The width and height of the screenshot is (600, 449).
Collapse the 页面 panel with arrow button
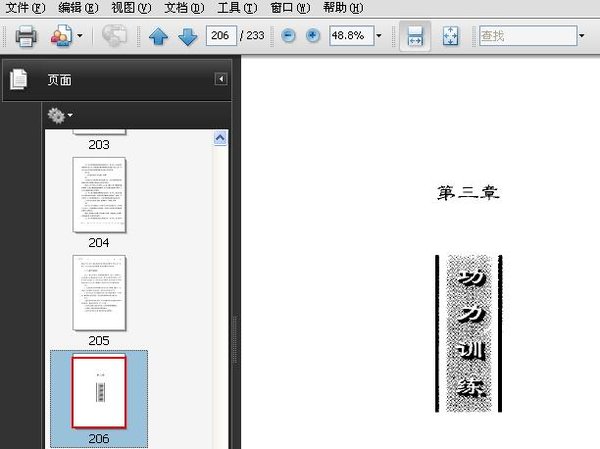[221, 79]
